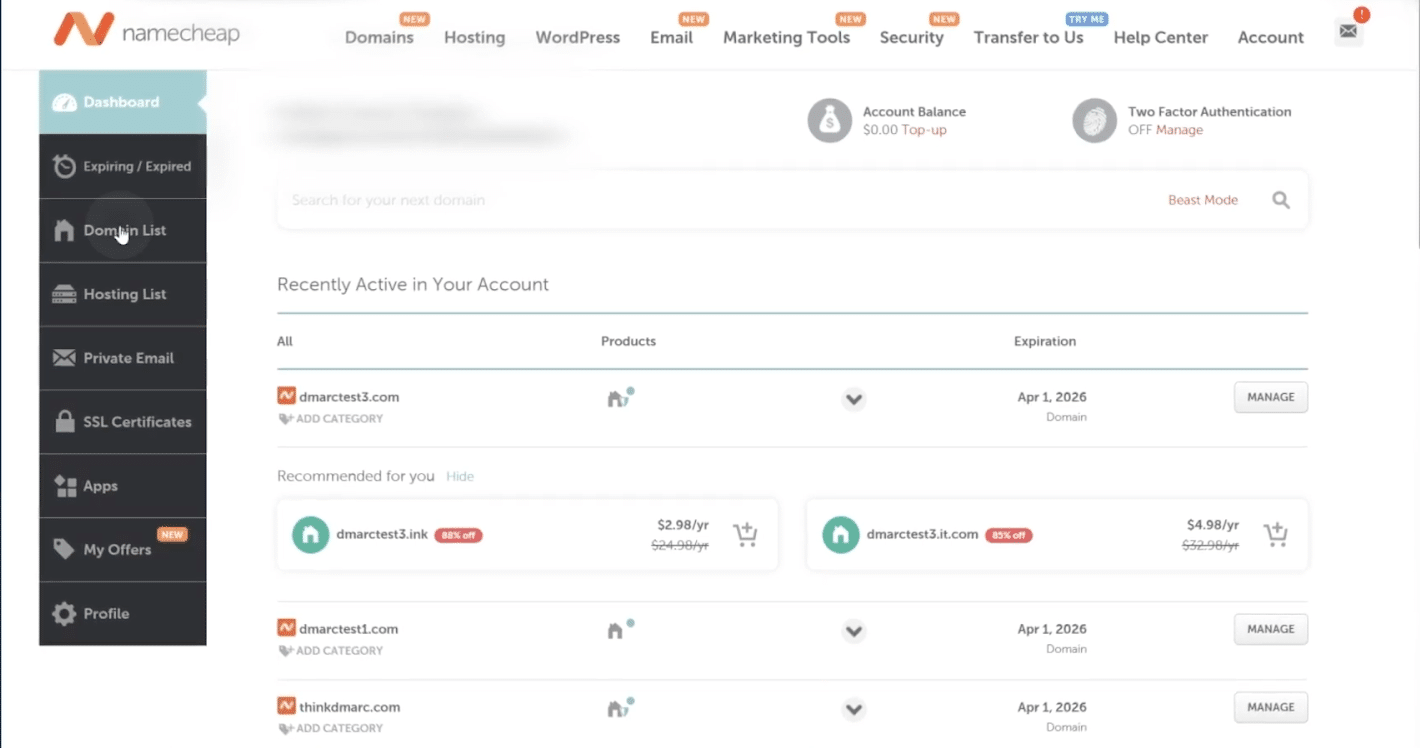Screen dimensions: 1420x748
Task: Expand the dmarctest1.com row chevron
Action: point(853,631)
